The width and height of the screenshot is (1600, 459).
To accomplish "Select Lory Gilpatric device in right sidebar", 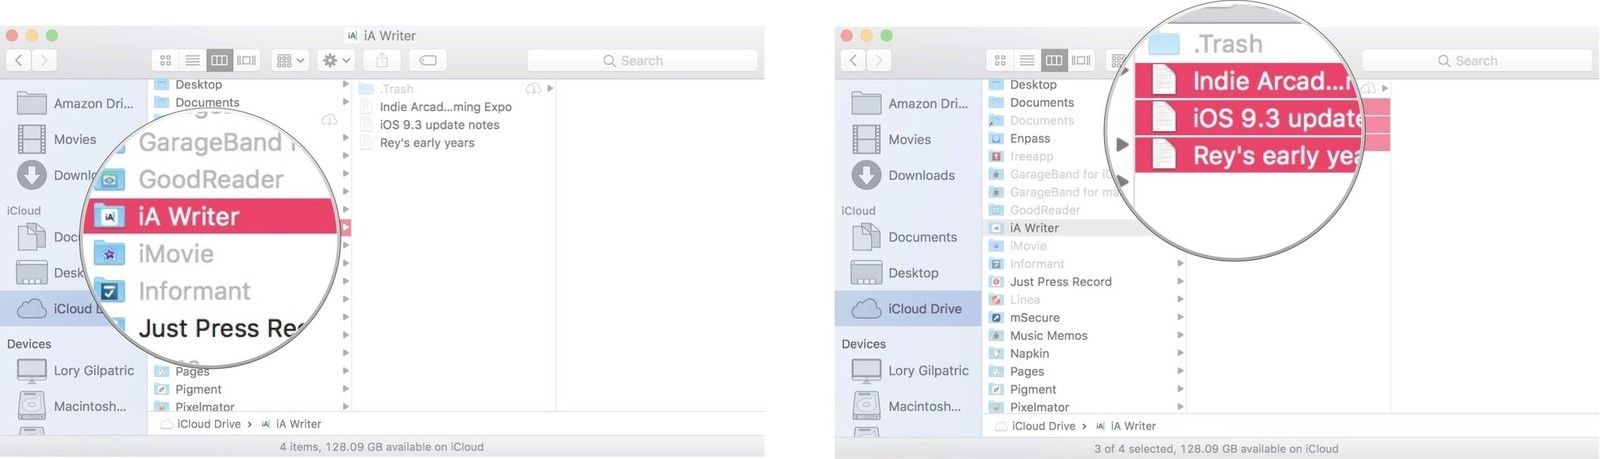I will click(x=927, y=371).
